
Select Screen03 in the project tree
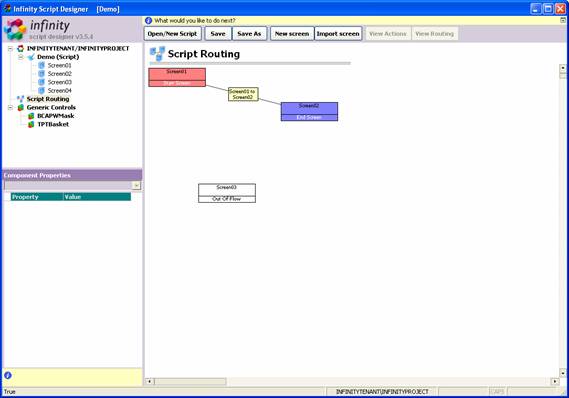pyautogui.click(x=60, y=82)
